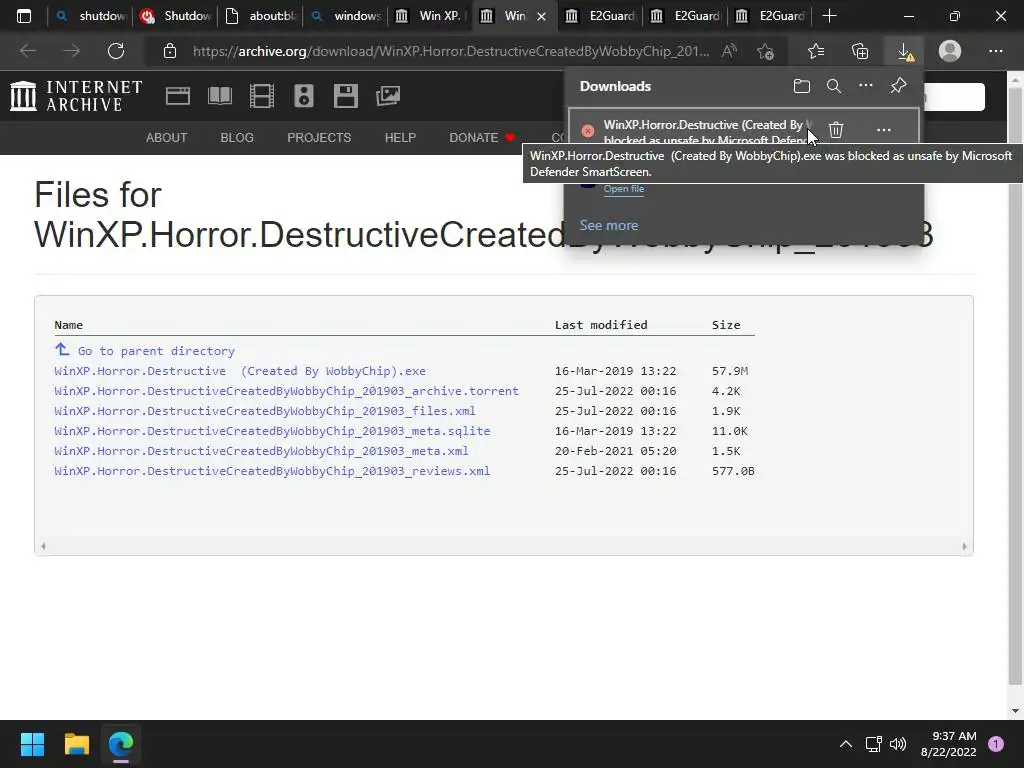Switch to the first shutdown search tab
Screen dimensions: 1024x768
(91, 16)
